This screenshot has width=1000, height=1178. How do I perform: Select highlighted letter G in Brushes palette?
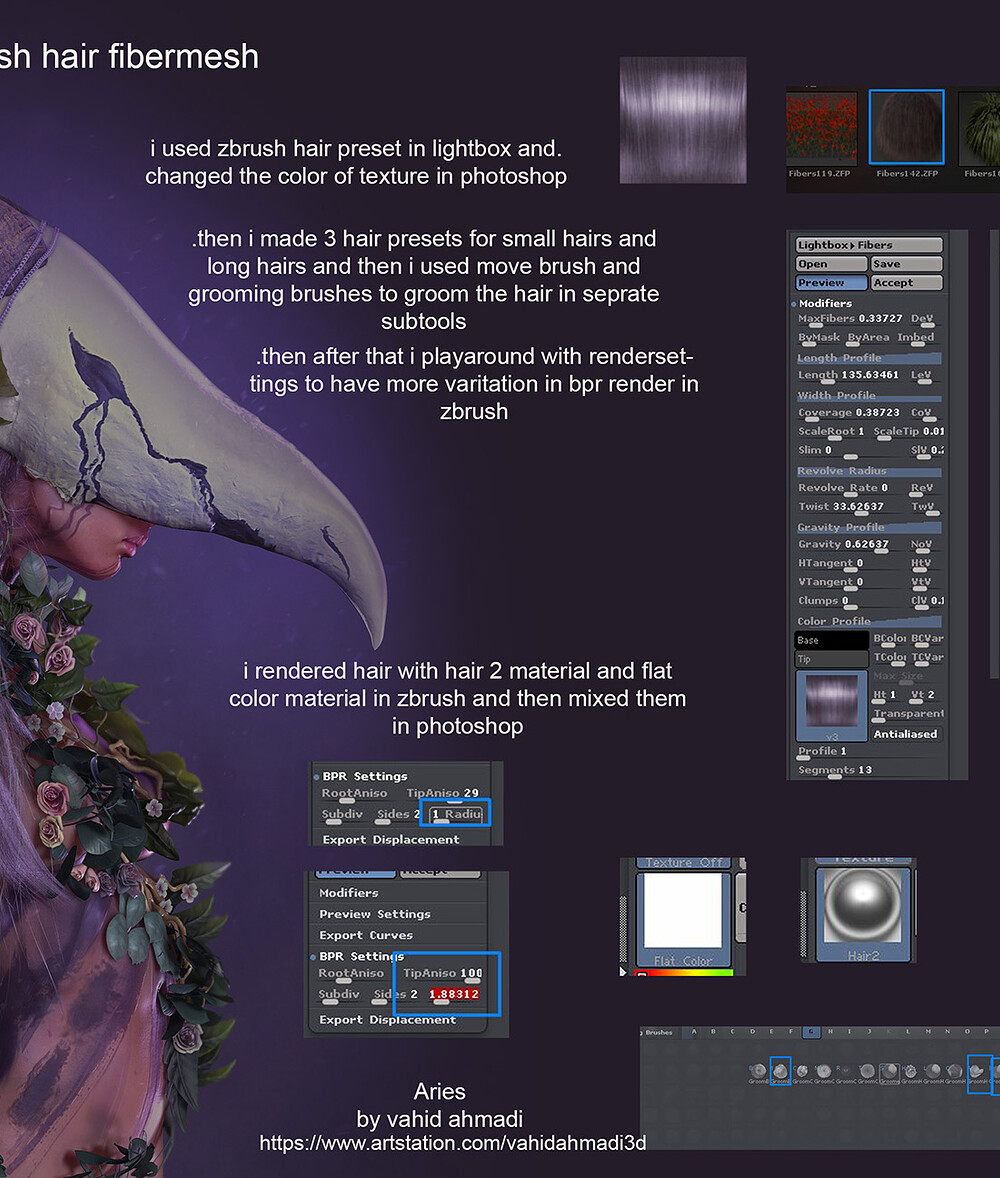[811, 1032]
